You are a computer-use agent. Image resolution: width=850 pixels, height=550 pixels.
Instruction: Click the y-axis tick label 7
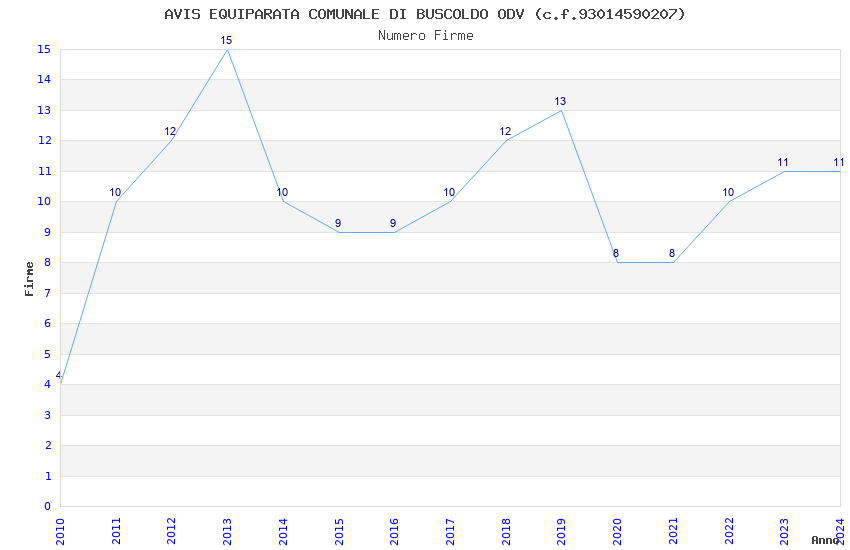tap(48, 293)
